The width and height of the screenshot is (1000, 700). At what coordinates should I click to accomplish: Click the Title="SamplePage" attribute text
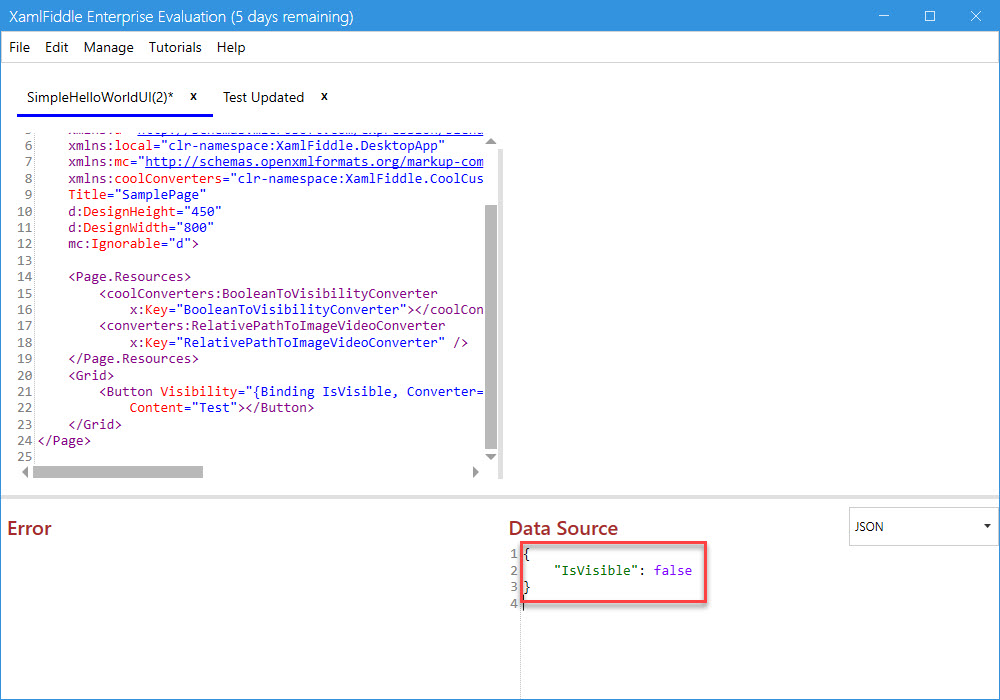point(137,194)
